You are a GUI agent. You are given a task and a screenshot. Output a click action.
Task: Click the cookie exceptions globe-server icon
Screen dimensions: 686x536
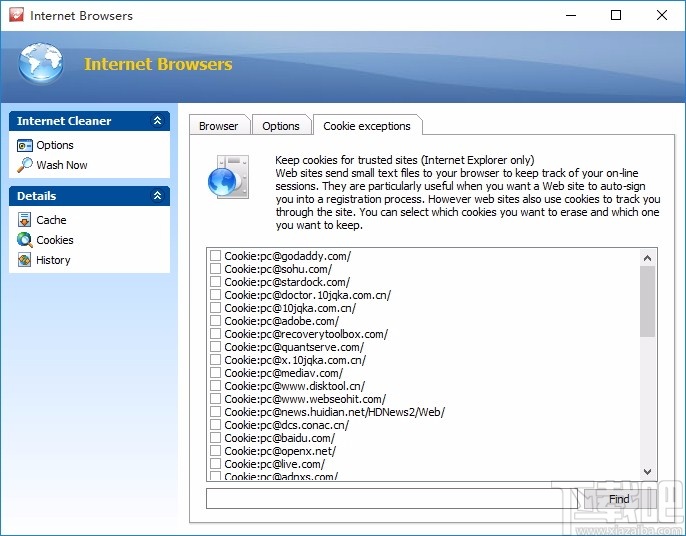[228, 176]
